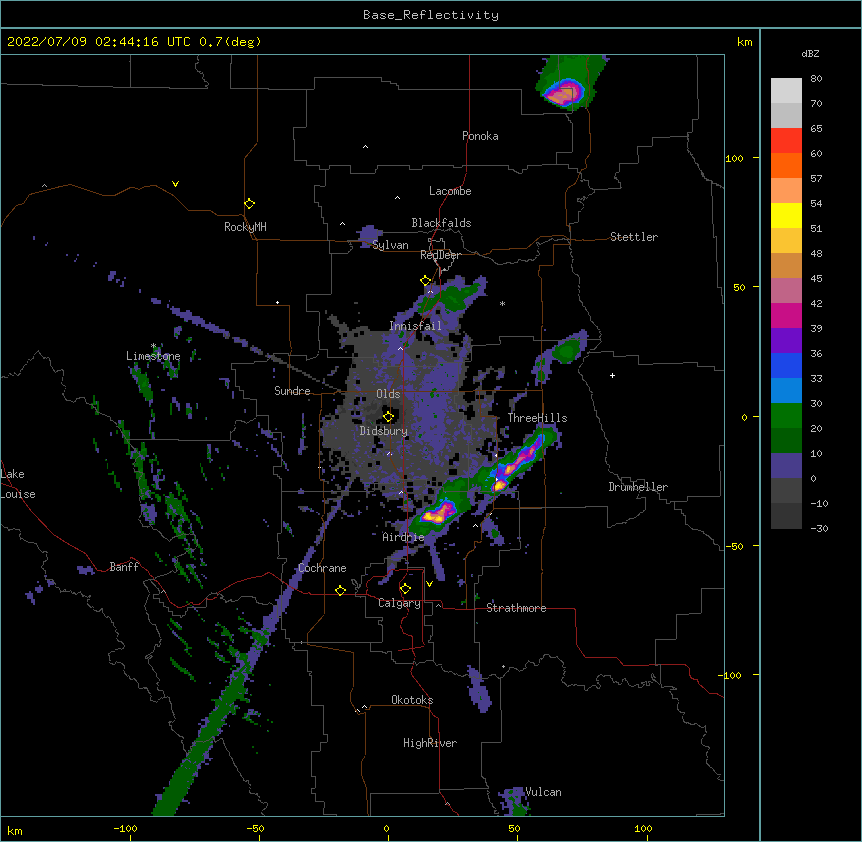Pick the dark orange 57–60 dBZ legend swatch
The width and height of the screenshot is (862, 842).
(786, 165)
